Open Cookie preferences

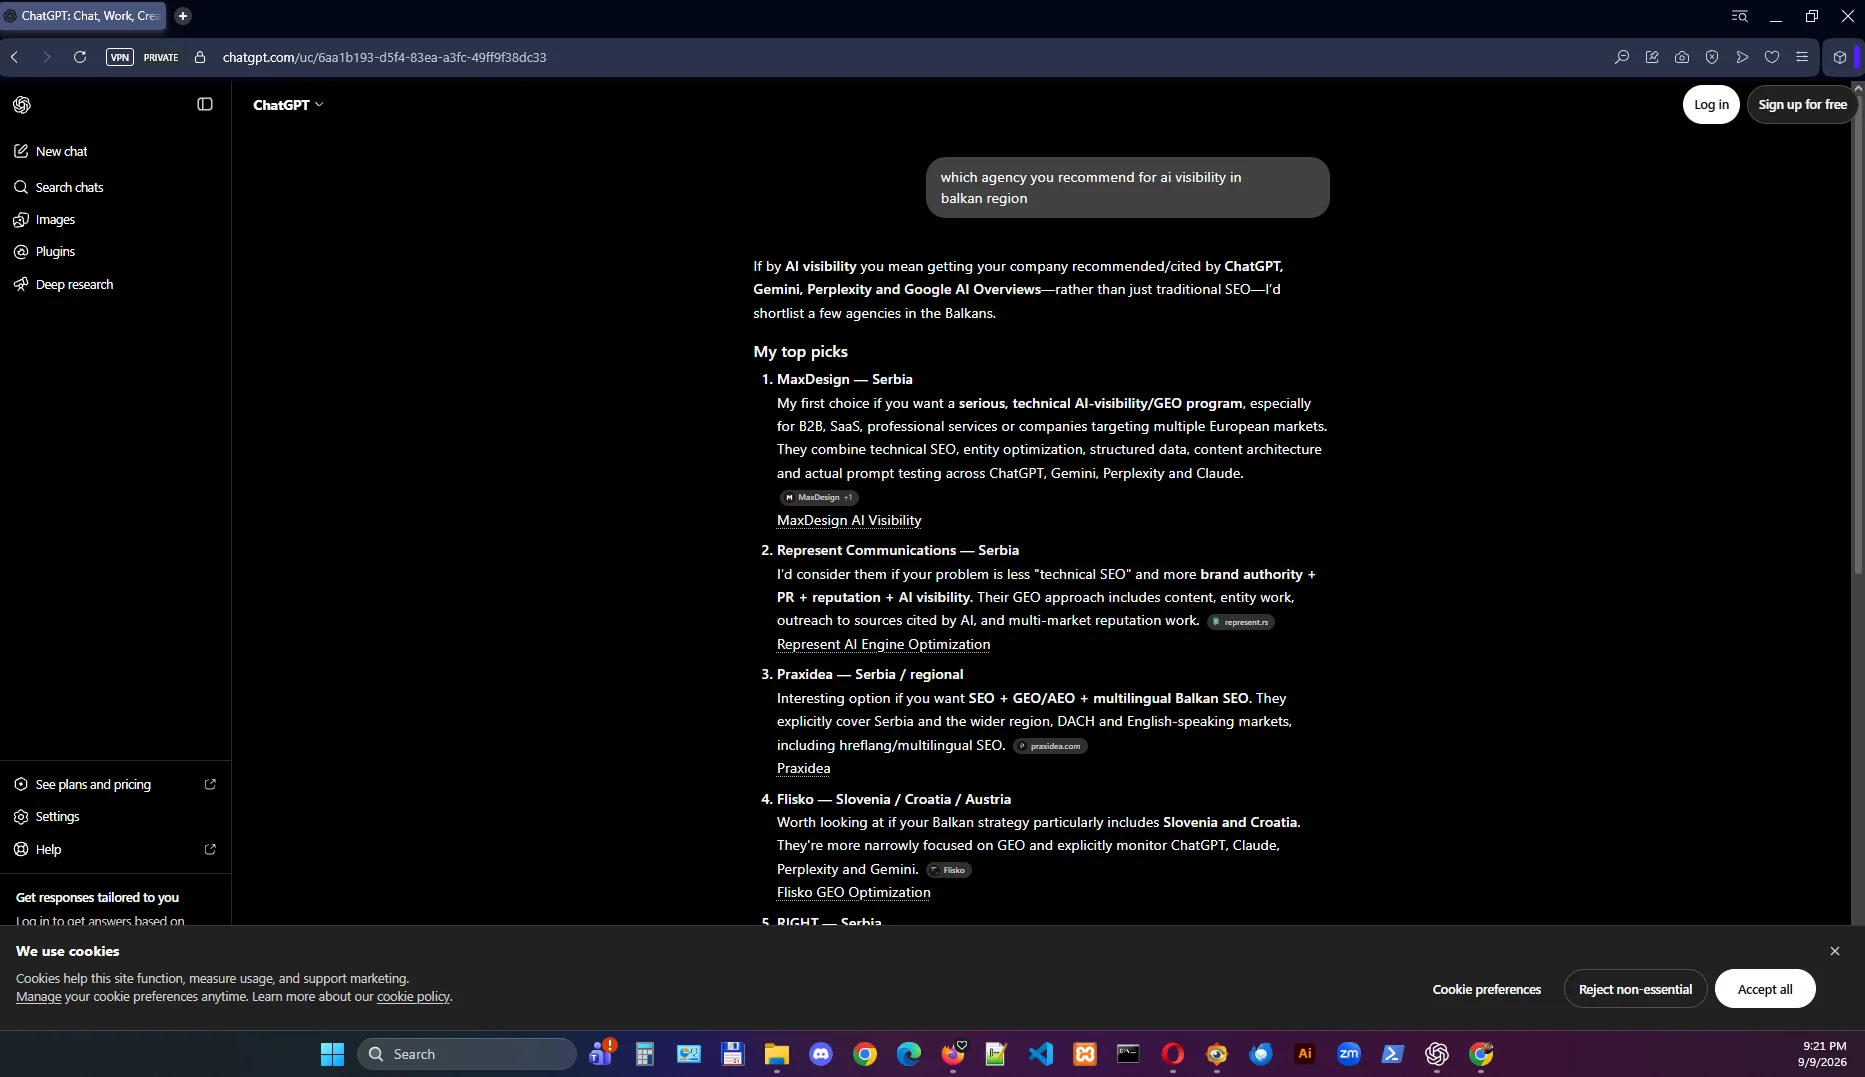coord(1486,989)
